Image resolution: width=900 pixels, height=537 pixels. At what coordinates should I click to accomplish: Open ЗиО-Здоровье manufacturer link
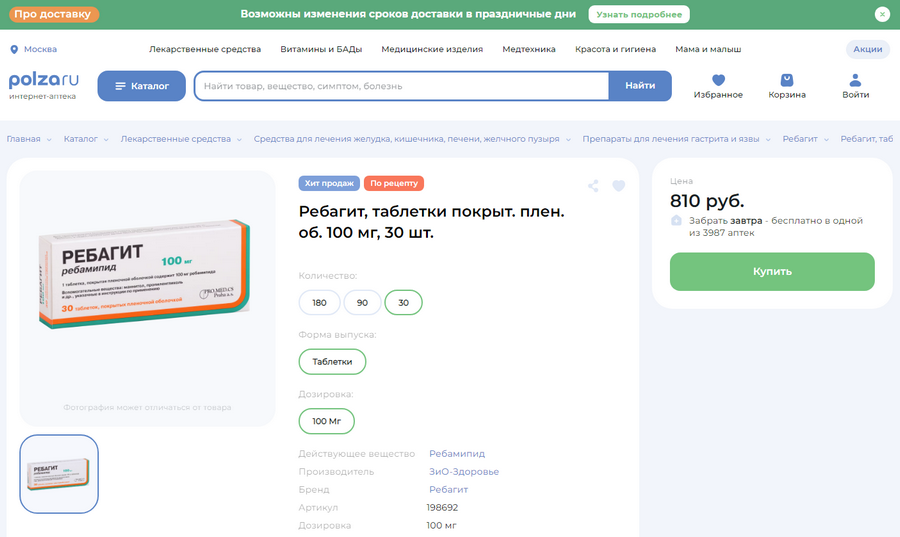[464, 472]
